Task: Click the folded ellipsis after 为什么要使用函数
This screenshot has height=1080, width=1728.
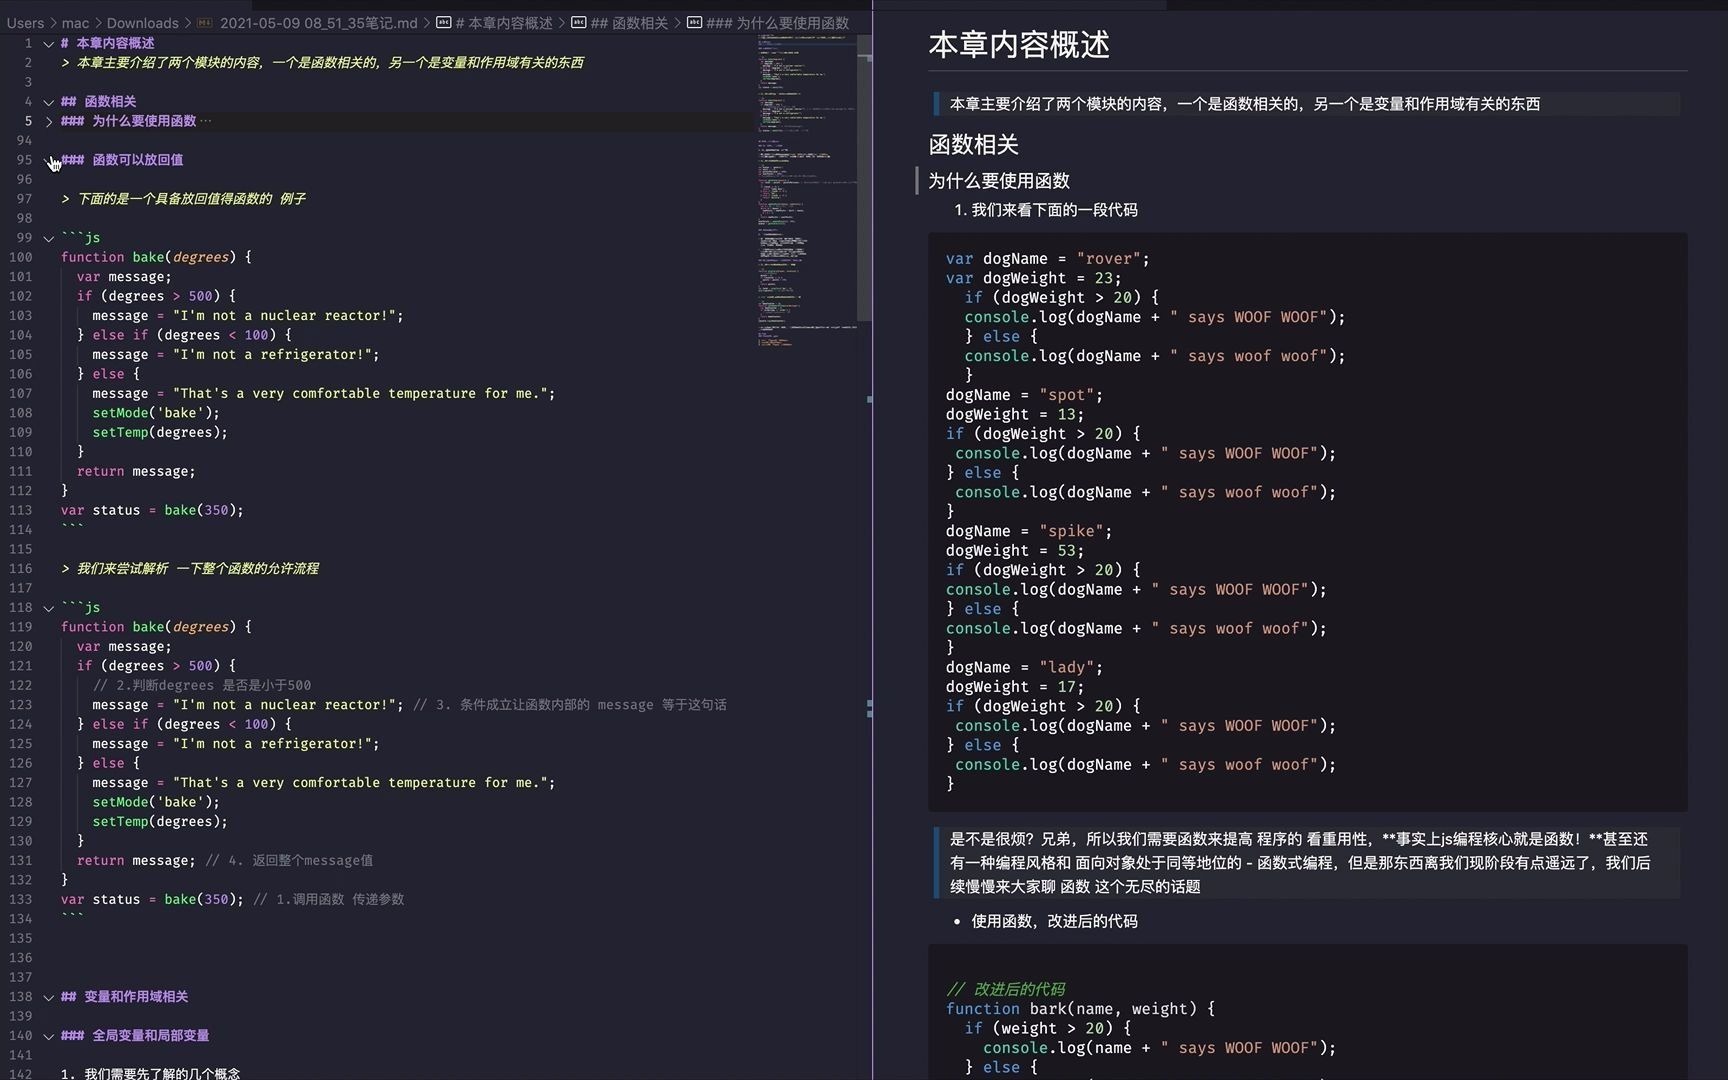Action: click(x=206, y=121)
